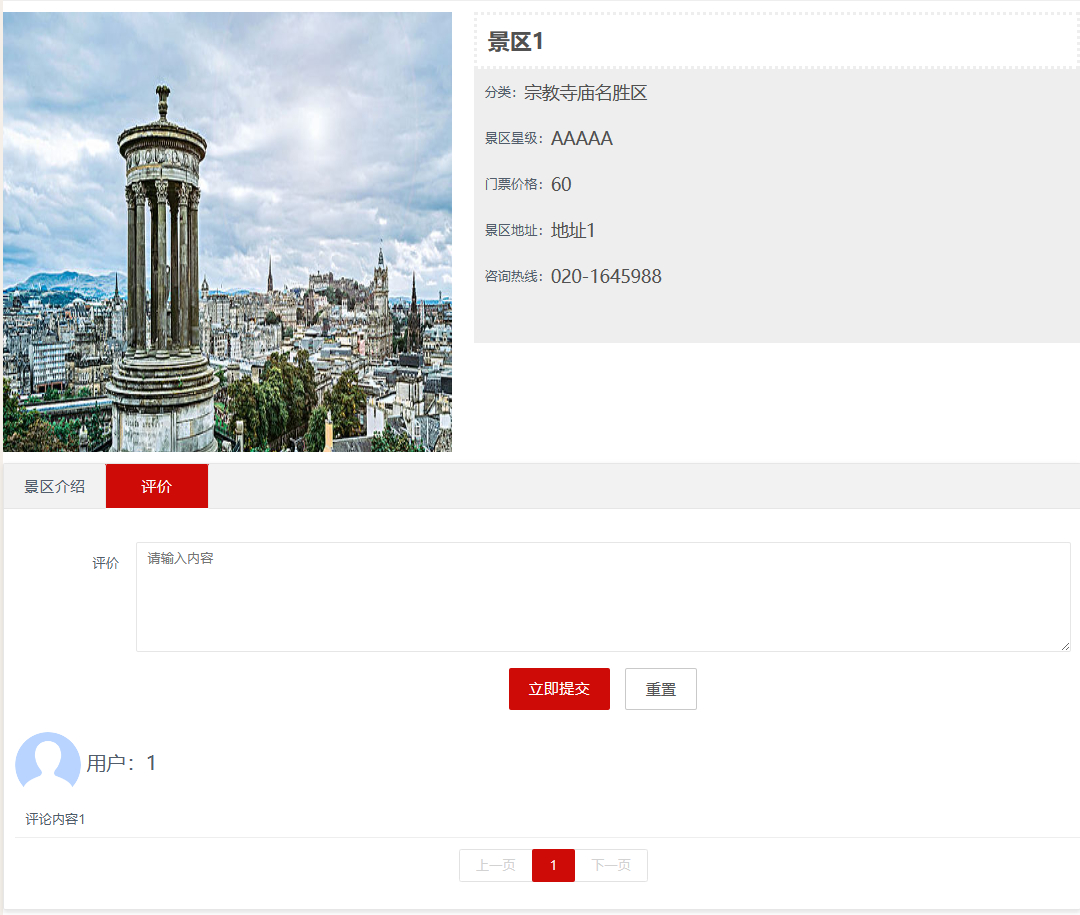
Task: Click the 上一页 pagination button
Action: [x=494, y=865]
